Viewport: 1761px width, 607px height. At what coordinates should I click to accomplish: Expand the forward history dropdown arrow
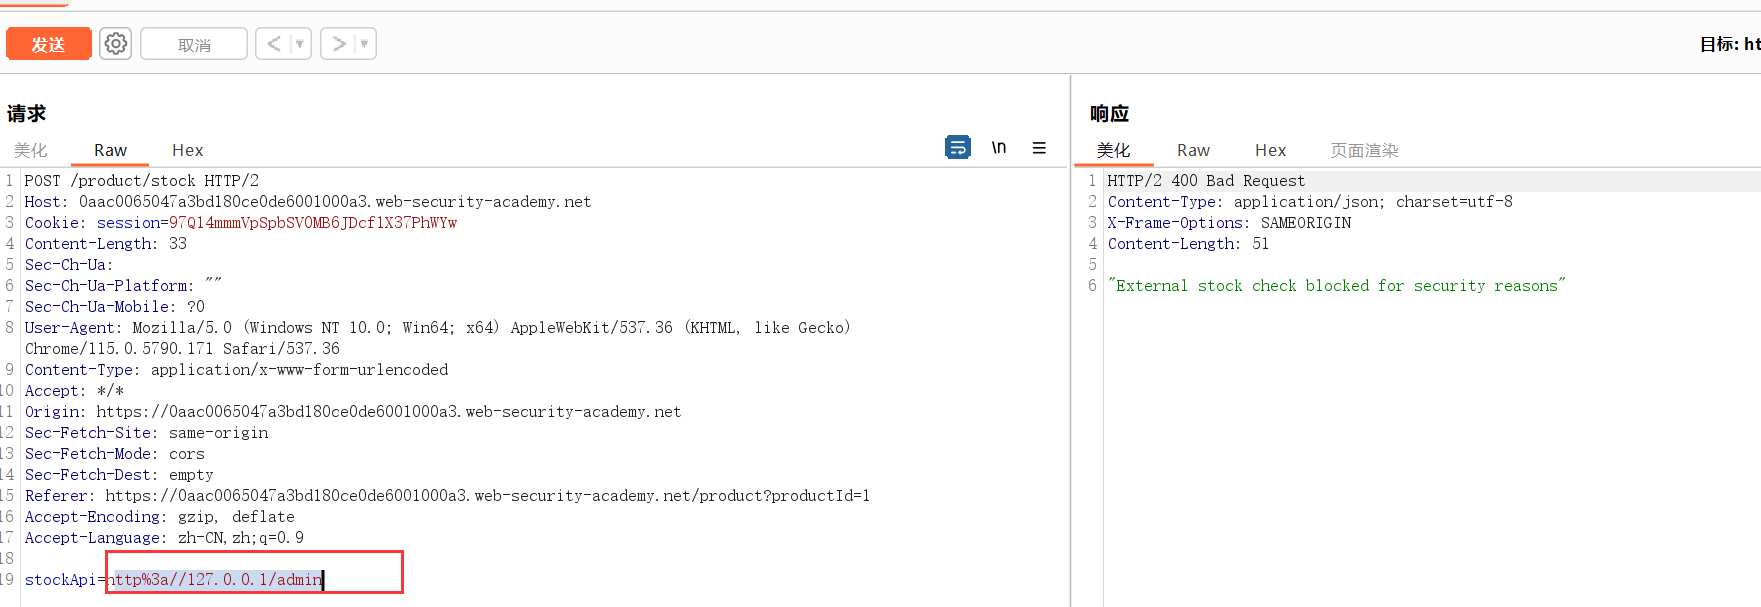click(x=364, y=44)
